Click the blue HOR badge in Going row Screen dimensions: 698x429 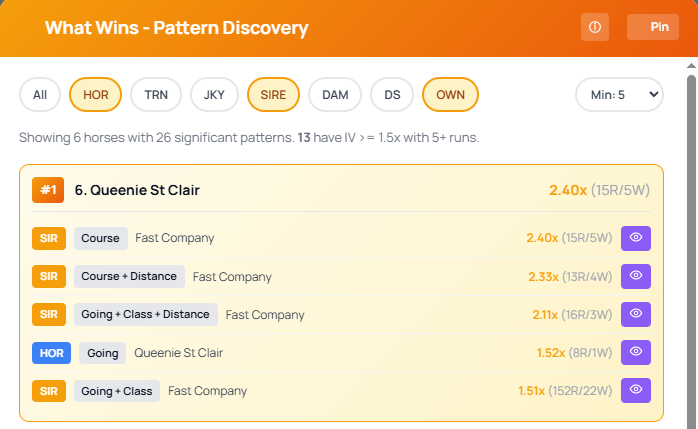[51, 353]
